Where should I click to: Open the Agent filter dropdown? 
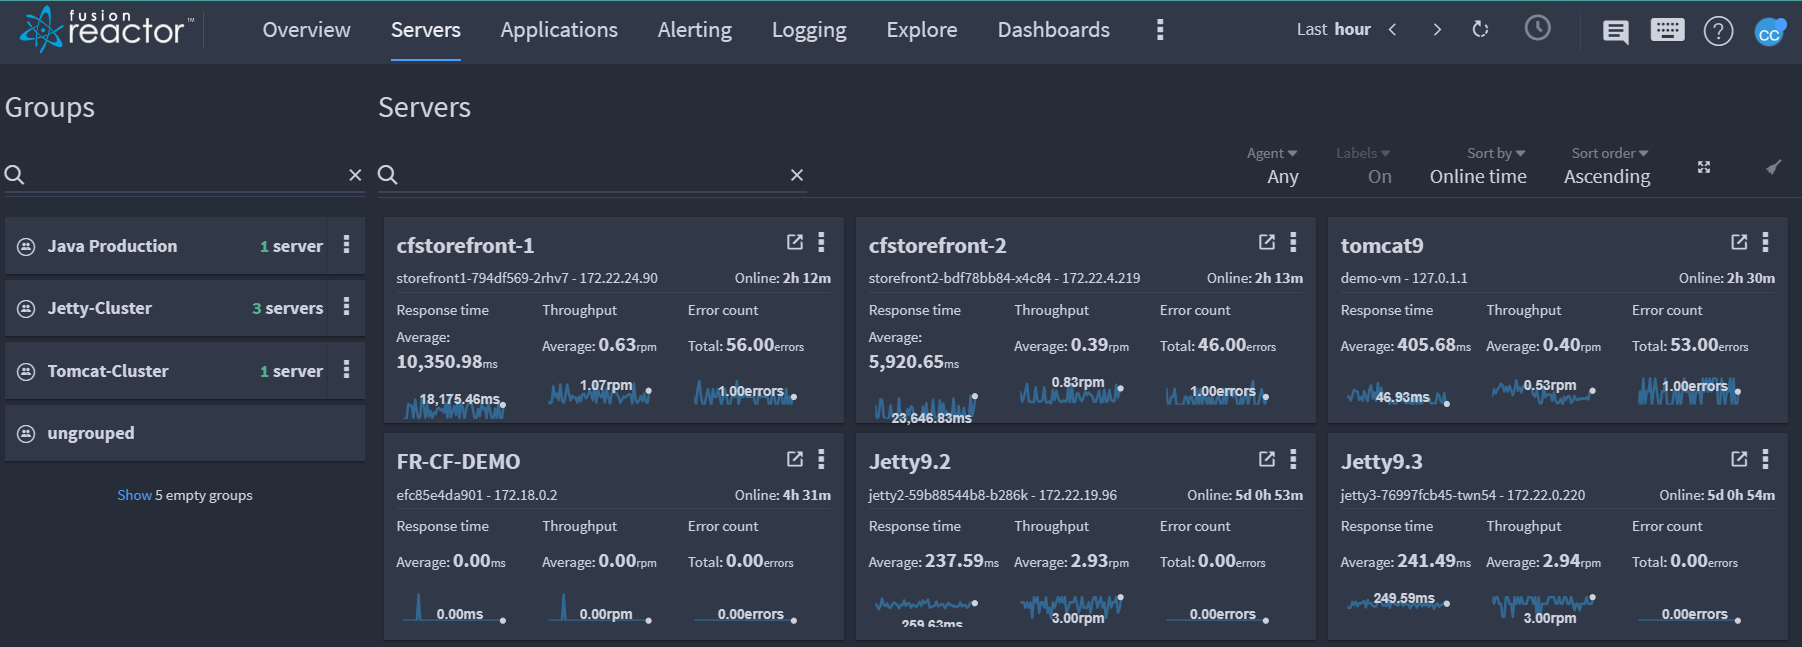tap(1272, 166)
